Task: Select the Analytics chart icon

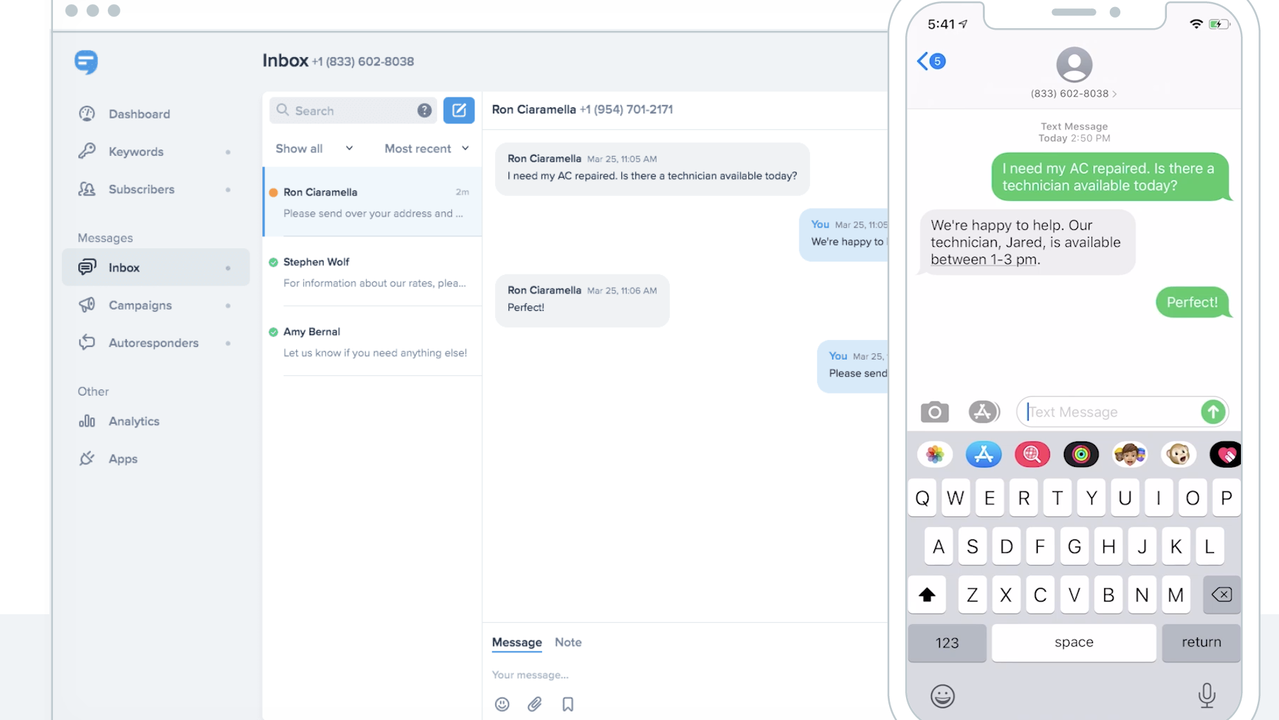Action: click(87, 421)
